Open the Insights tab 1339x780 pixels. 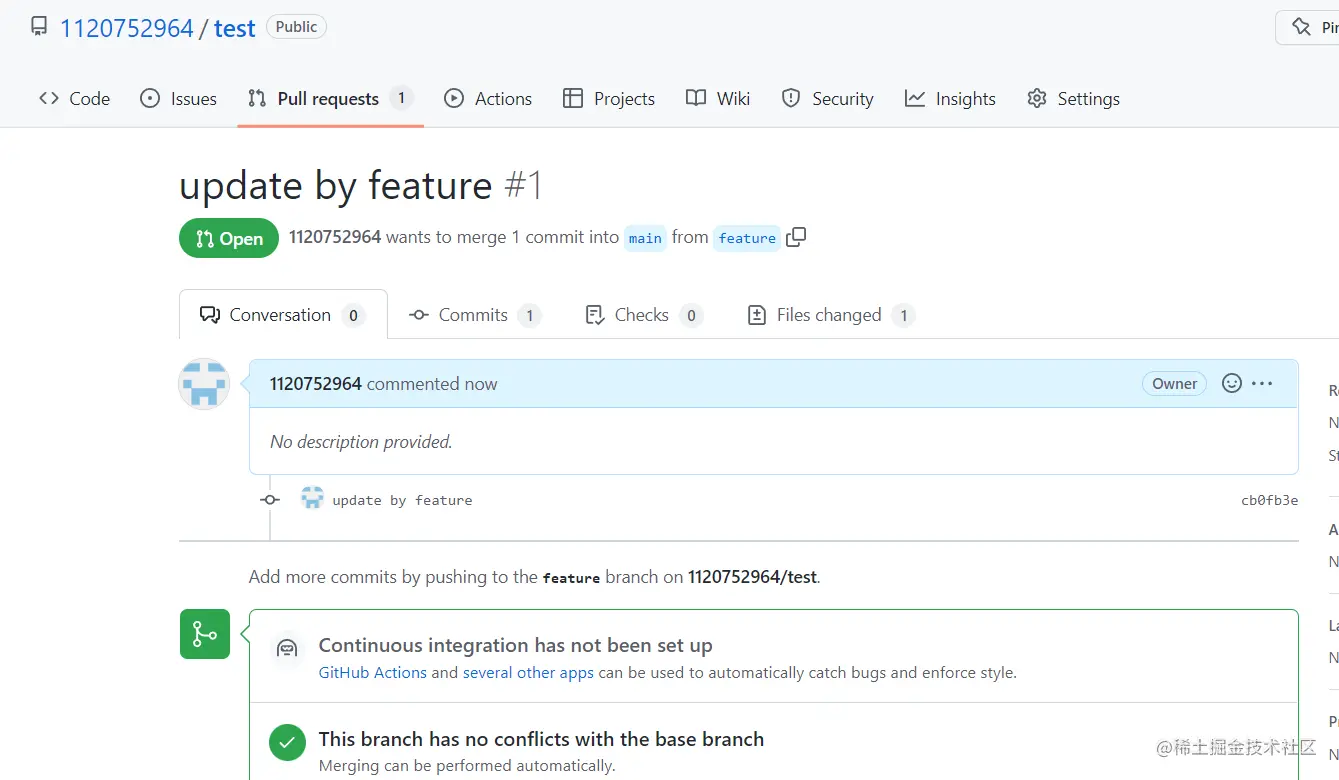click(950, 98)
